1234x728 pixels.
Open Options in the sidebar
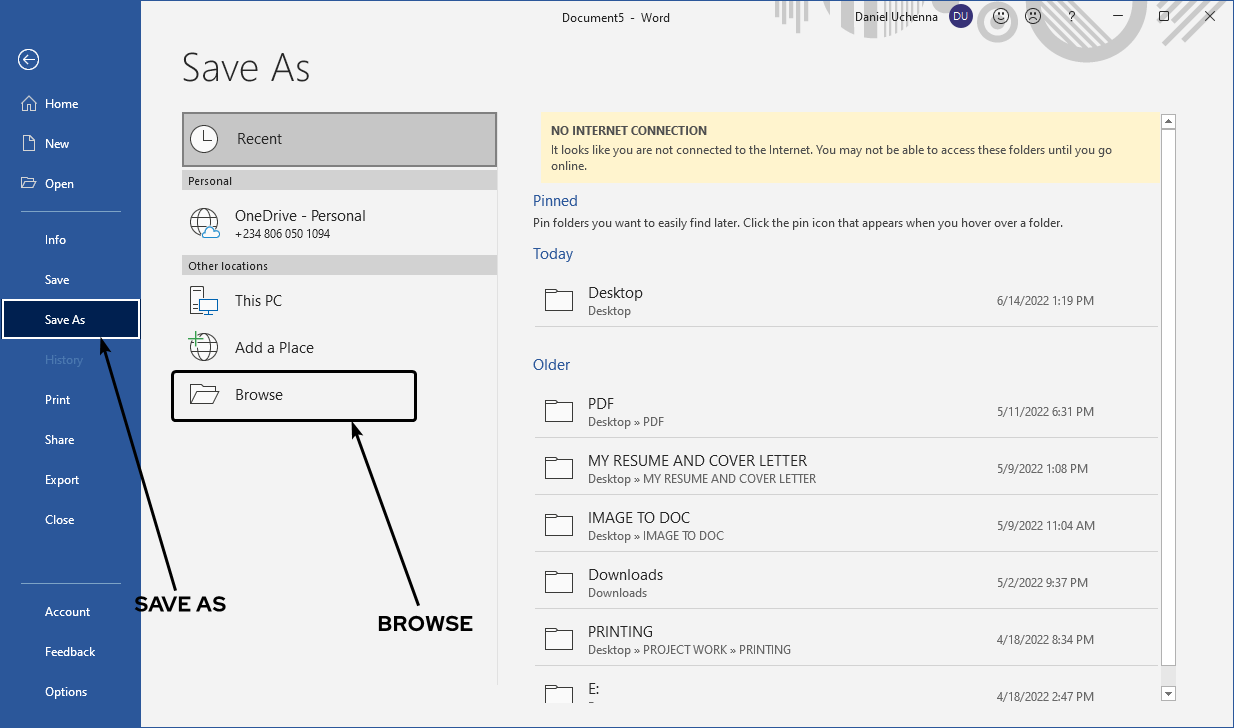click(x=66, y=692)
